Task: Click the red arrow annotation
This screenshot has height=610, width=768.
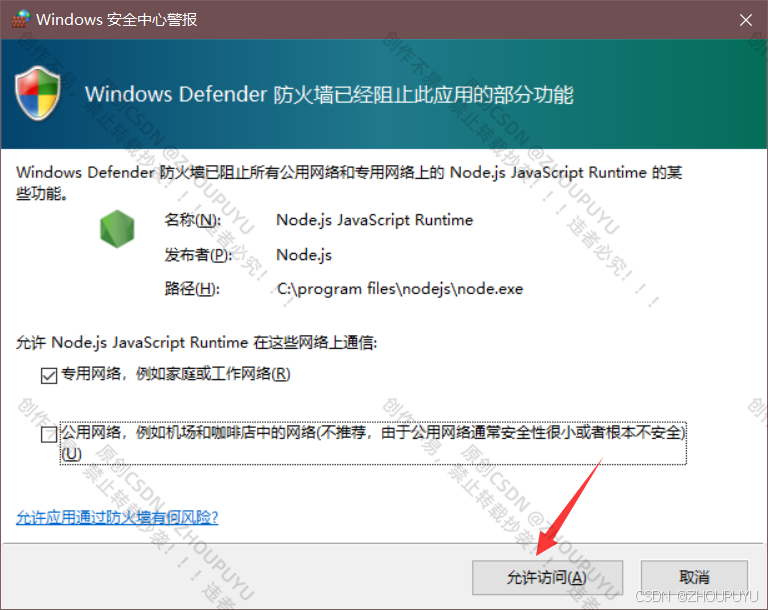Action: pyautogui.click(x=570, y=507)
